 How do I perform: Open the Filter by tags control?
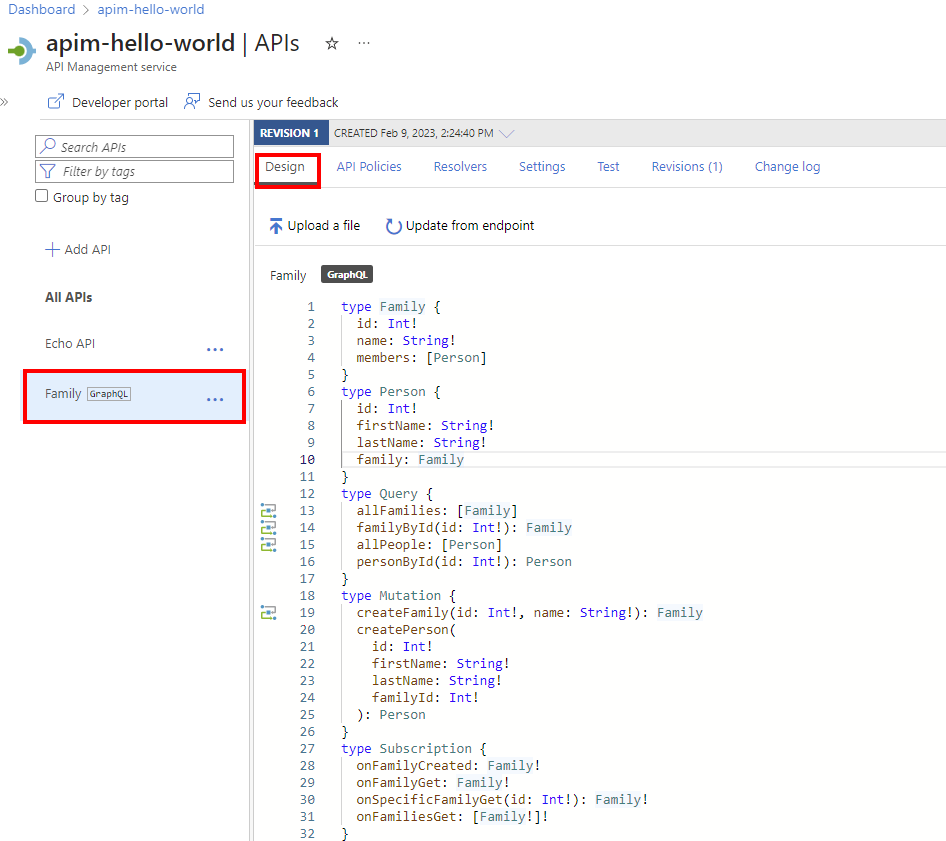click(134, 172)
